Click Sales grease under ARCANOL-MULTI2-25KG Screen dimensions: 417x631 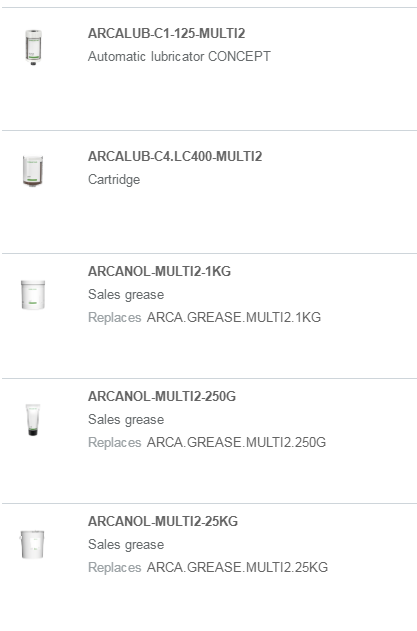tap(126, 544)
